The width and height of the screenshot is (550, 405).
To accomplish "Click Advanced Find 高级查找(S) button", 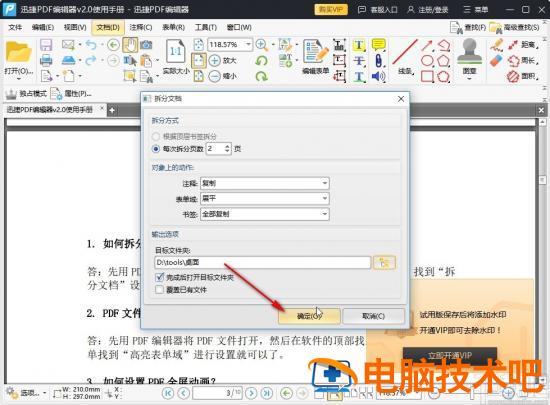I will tap(515, 27).
